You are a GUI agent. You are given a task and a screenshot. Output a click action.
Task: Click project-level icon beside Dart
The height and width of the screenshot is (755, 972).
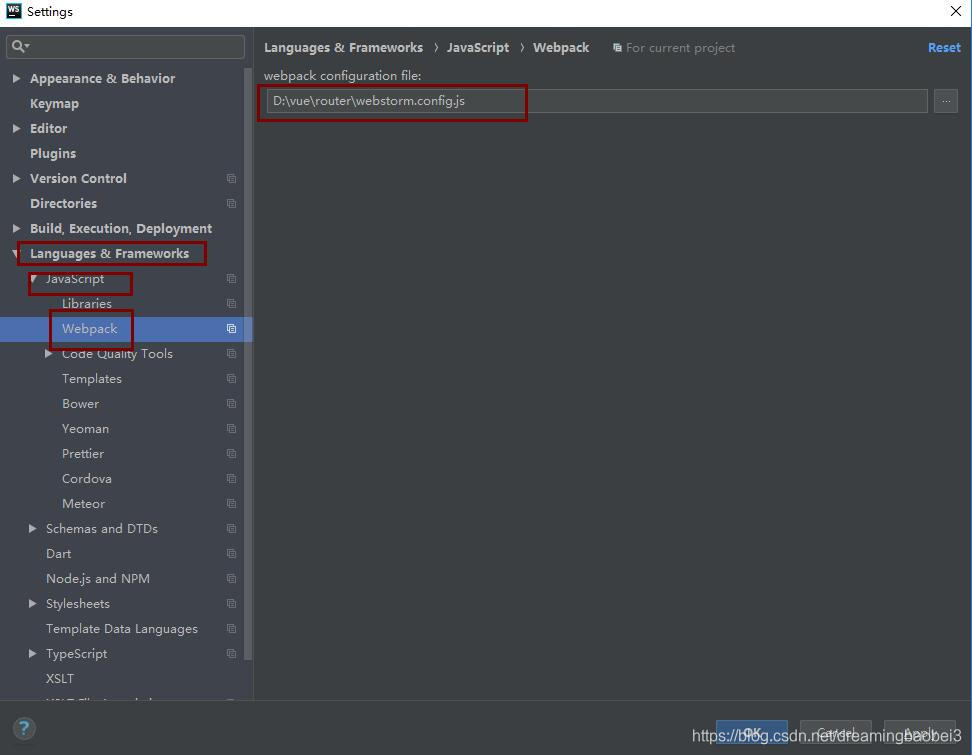[231, 554]
